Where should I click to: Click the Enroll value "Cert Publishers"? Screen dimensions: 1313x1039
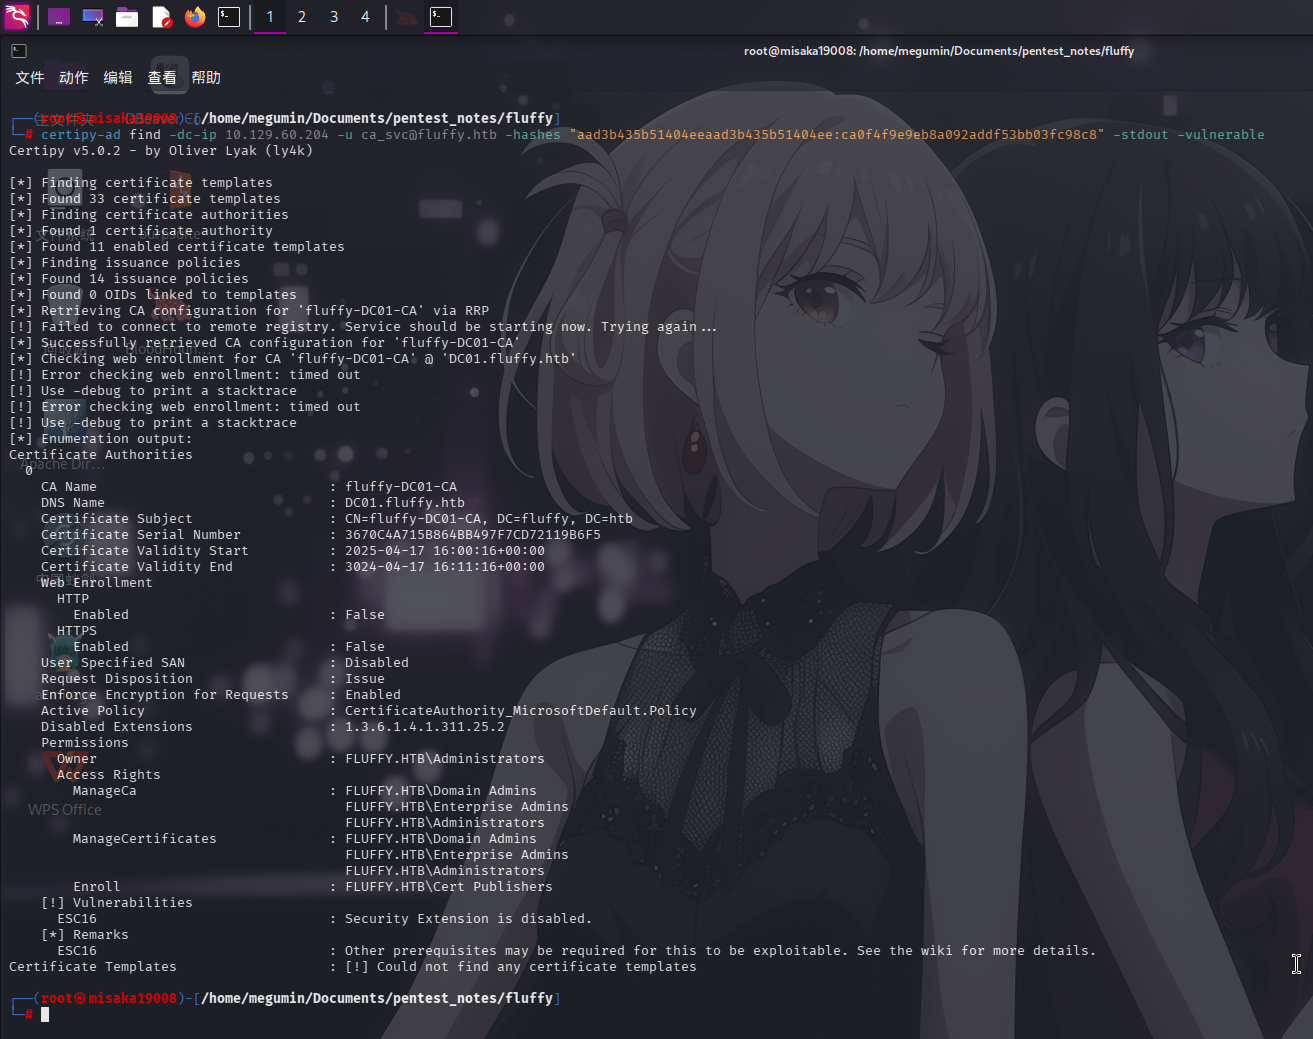click(449, 887)
